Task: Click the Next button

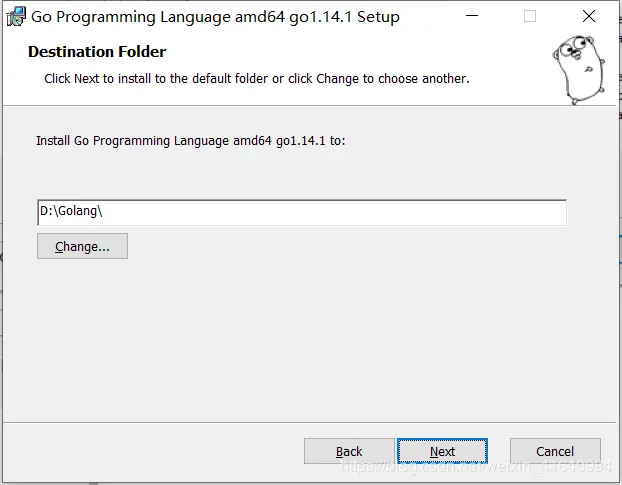Action: pos(442,451)
